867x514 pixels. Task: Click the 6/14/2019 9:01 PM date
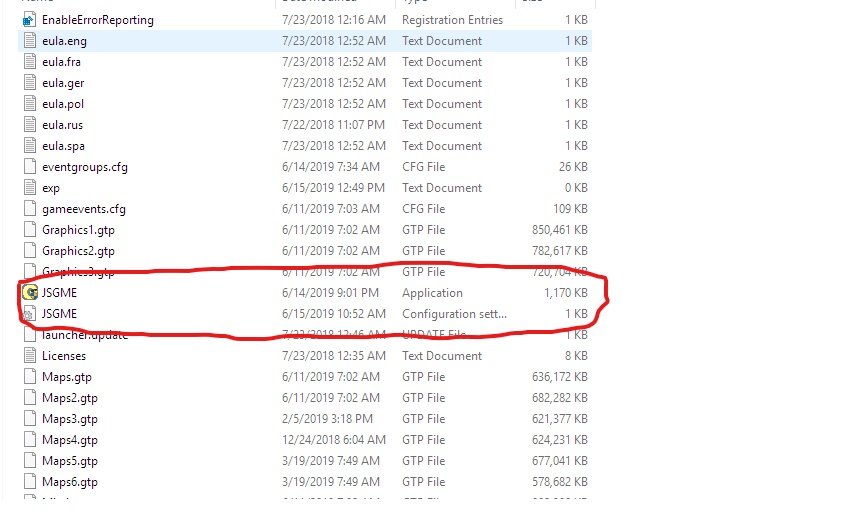(330, 293)
